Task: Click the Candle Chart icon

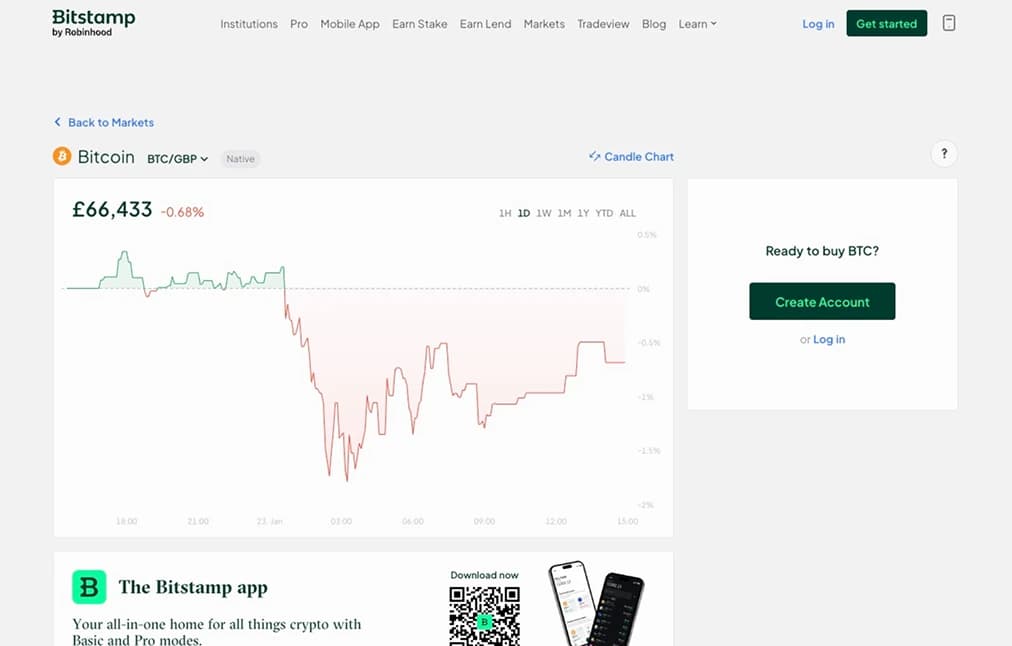Action: click(594, 156)
